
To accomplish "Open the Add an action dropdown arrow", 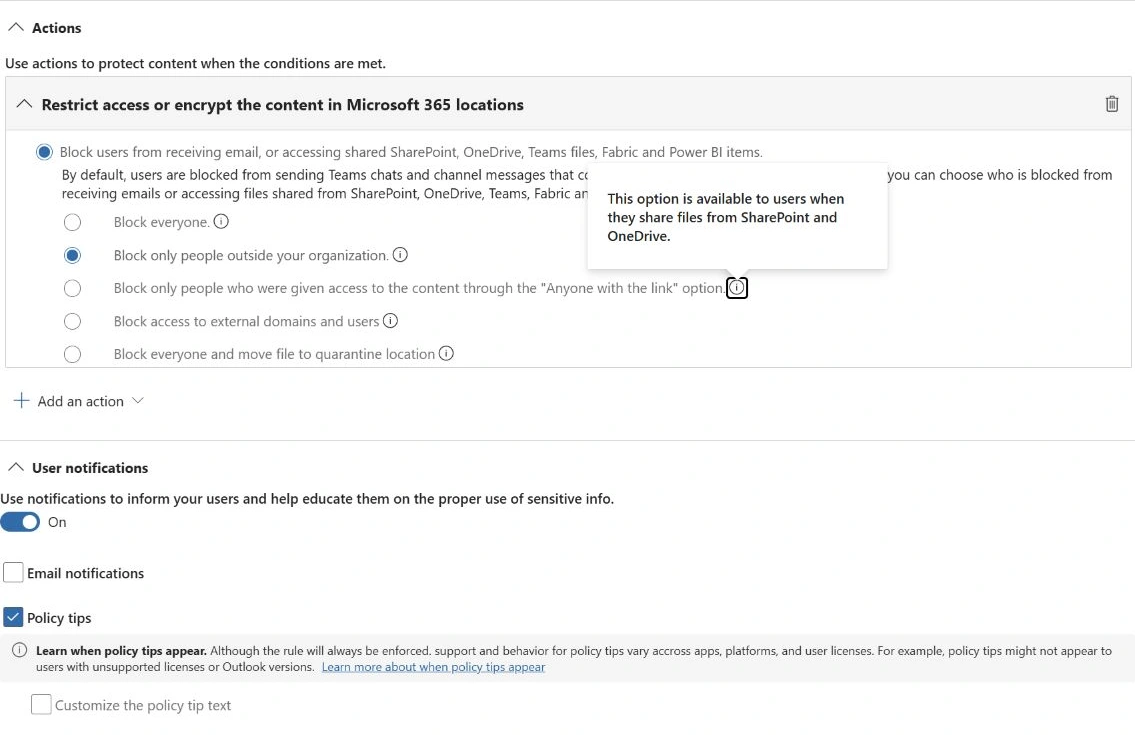I will 138,401.
